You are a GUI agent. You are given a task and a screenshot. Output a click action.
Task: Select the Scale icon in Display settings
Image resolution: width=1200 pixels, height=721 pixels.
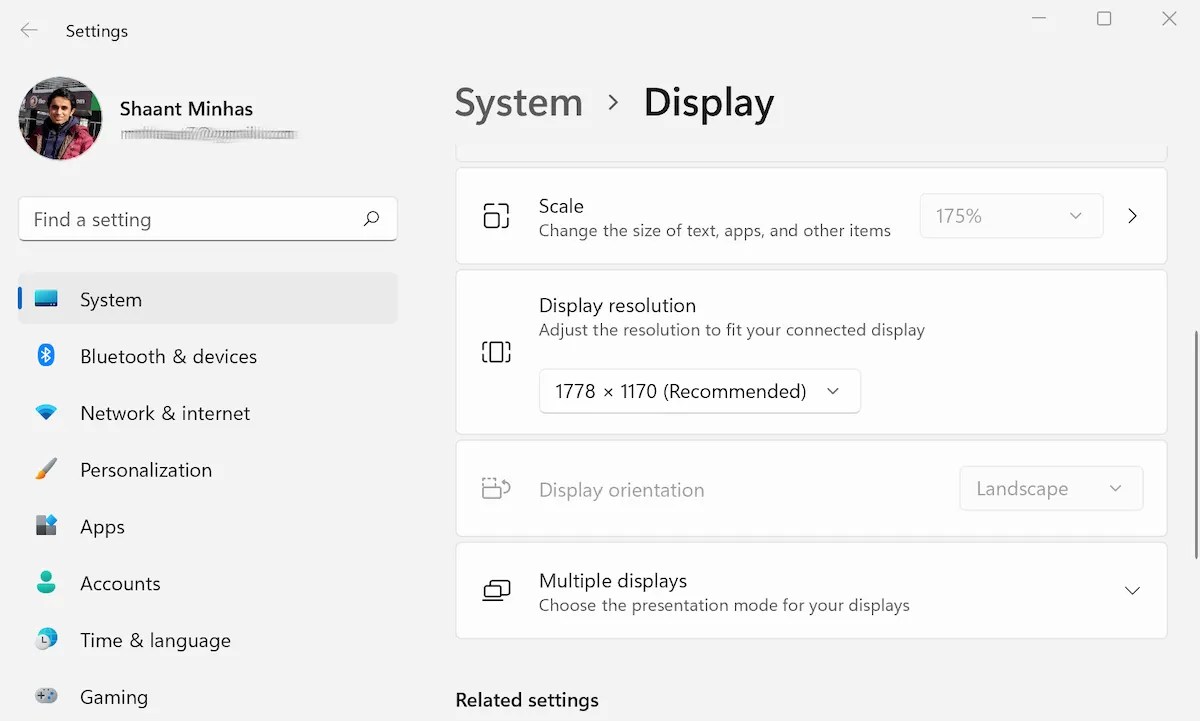click(496, 215)
